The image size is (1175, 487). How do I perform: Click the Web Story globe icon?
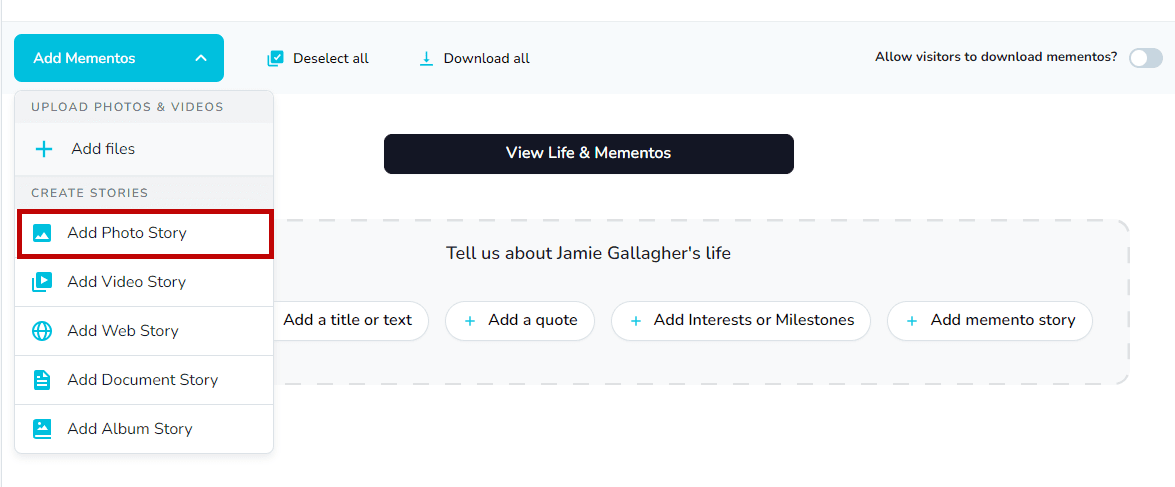42,331
